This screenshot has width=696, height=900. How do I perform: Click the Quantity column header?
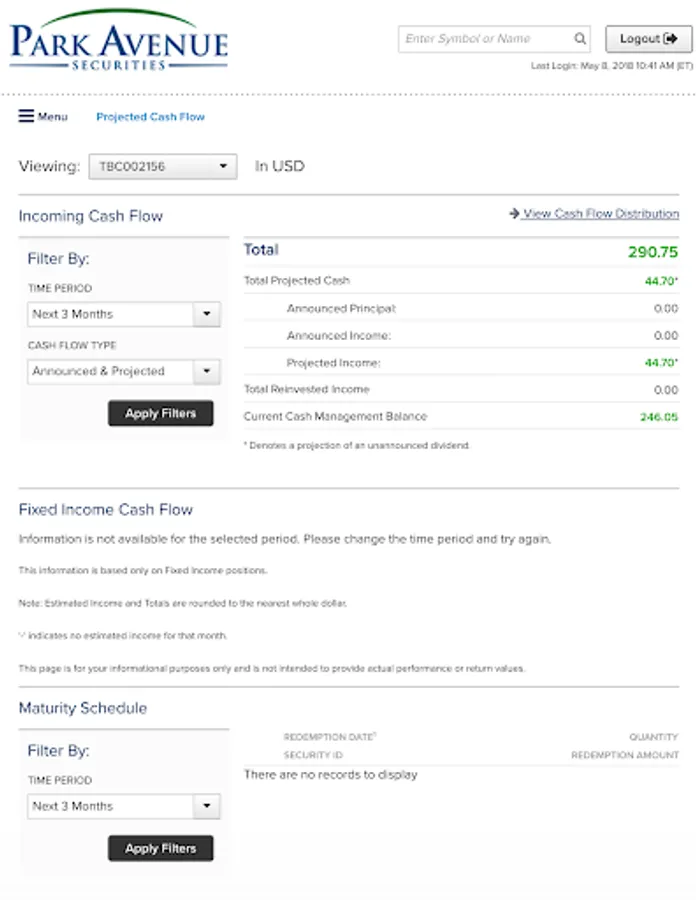click(653, 737)
